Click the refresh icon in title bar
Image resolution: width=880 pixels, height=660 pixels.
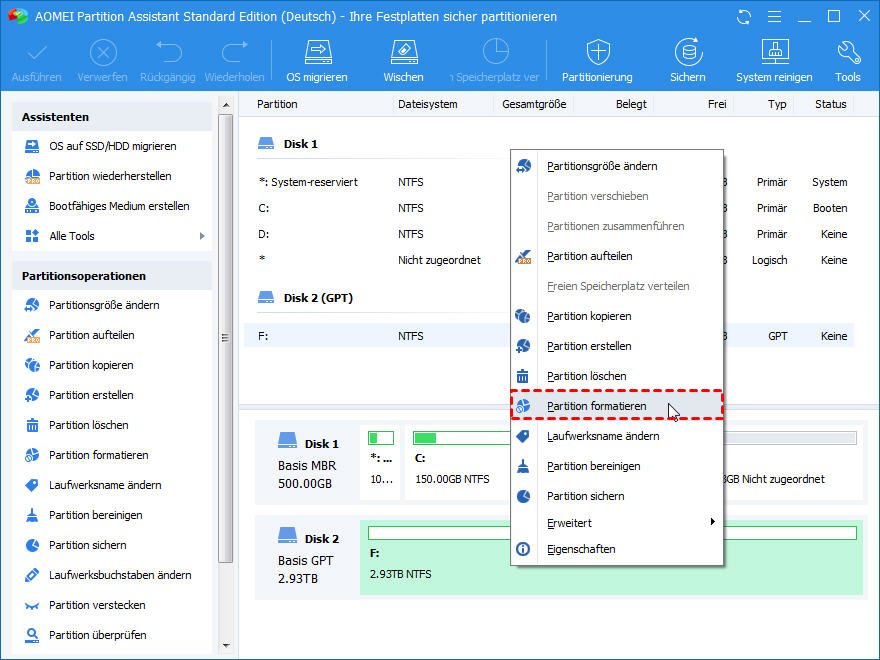point(744,17)
